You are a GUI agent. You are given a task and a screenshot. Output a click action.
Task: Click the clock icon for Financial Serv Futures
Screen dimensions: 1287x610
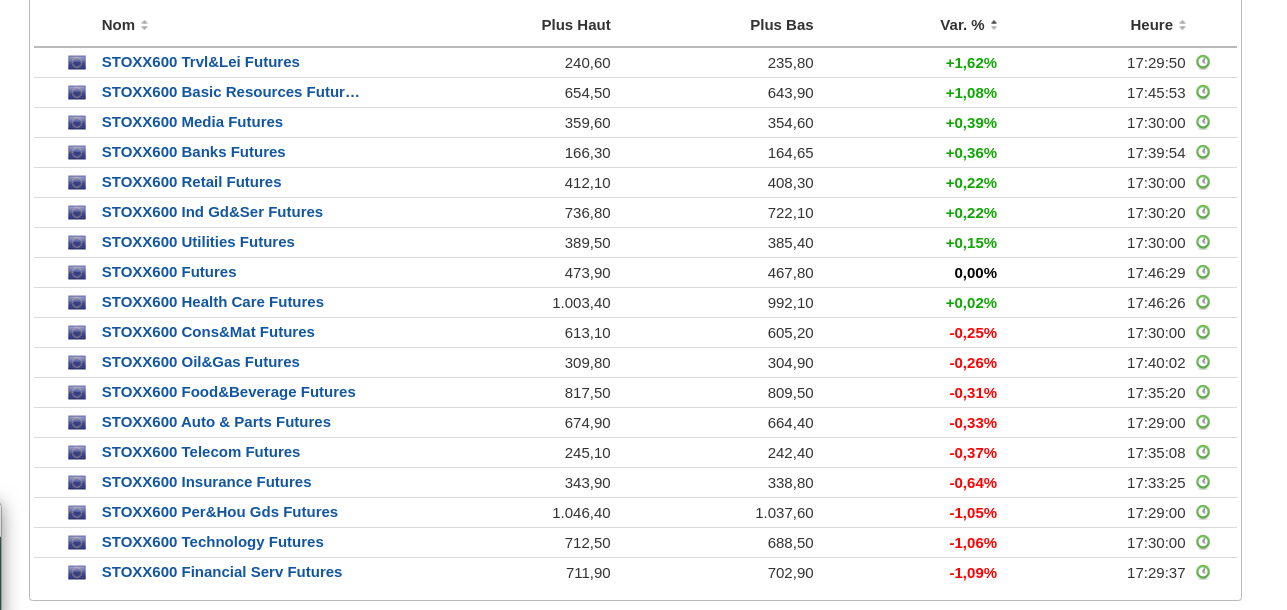(x=1203, y=572)
